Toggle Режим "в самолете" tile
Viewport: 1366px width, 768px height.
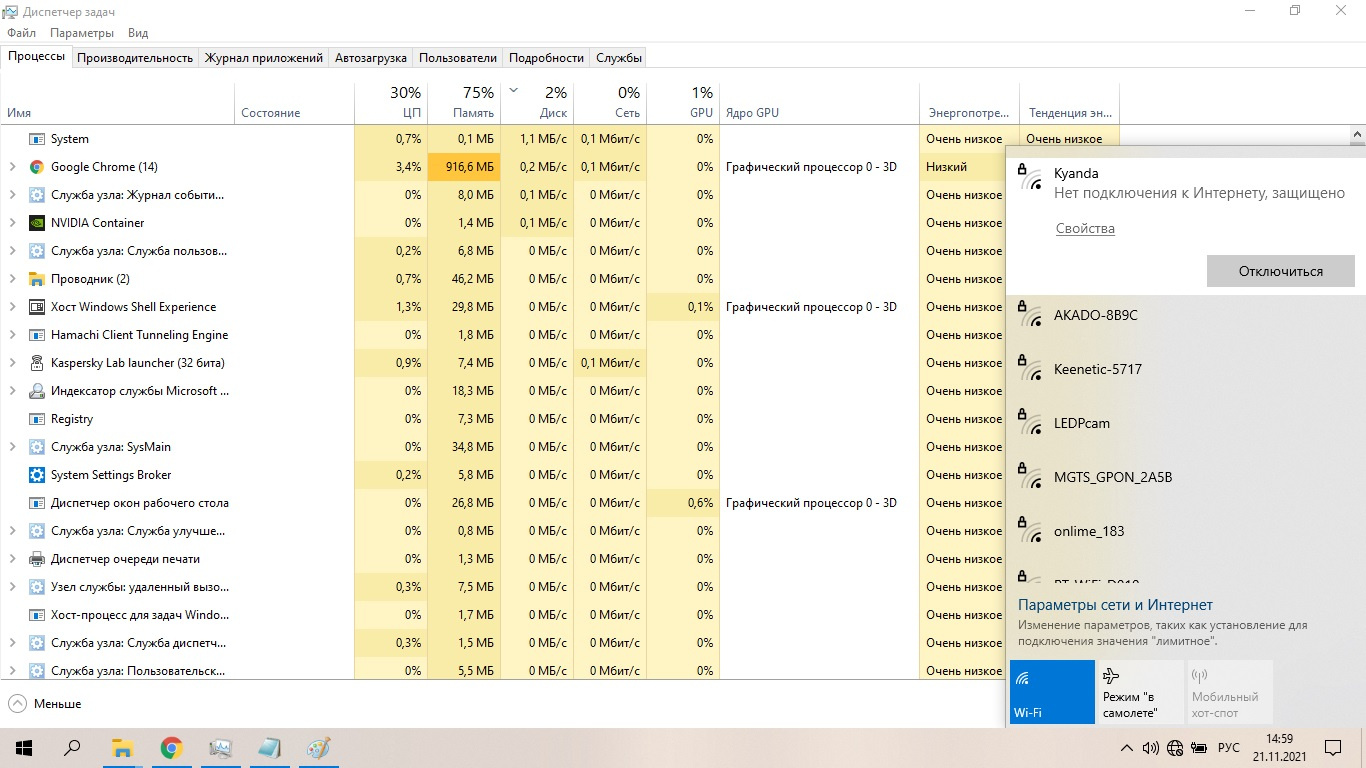click(1140, 692)
